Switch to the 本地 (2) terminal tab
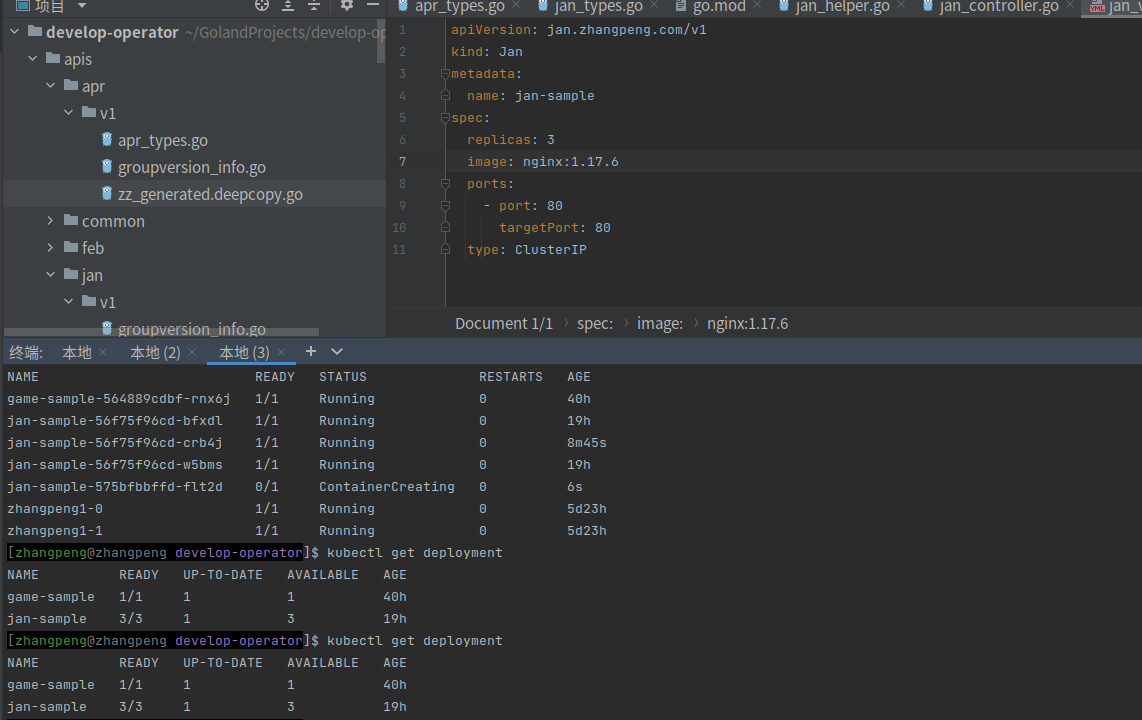The image size is (1142, 720). click(155, 352)
